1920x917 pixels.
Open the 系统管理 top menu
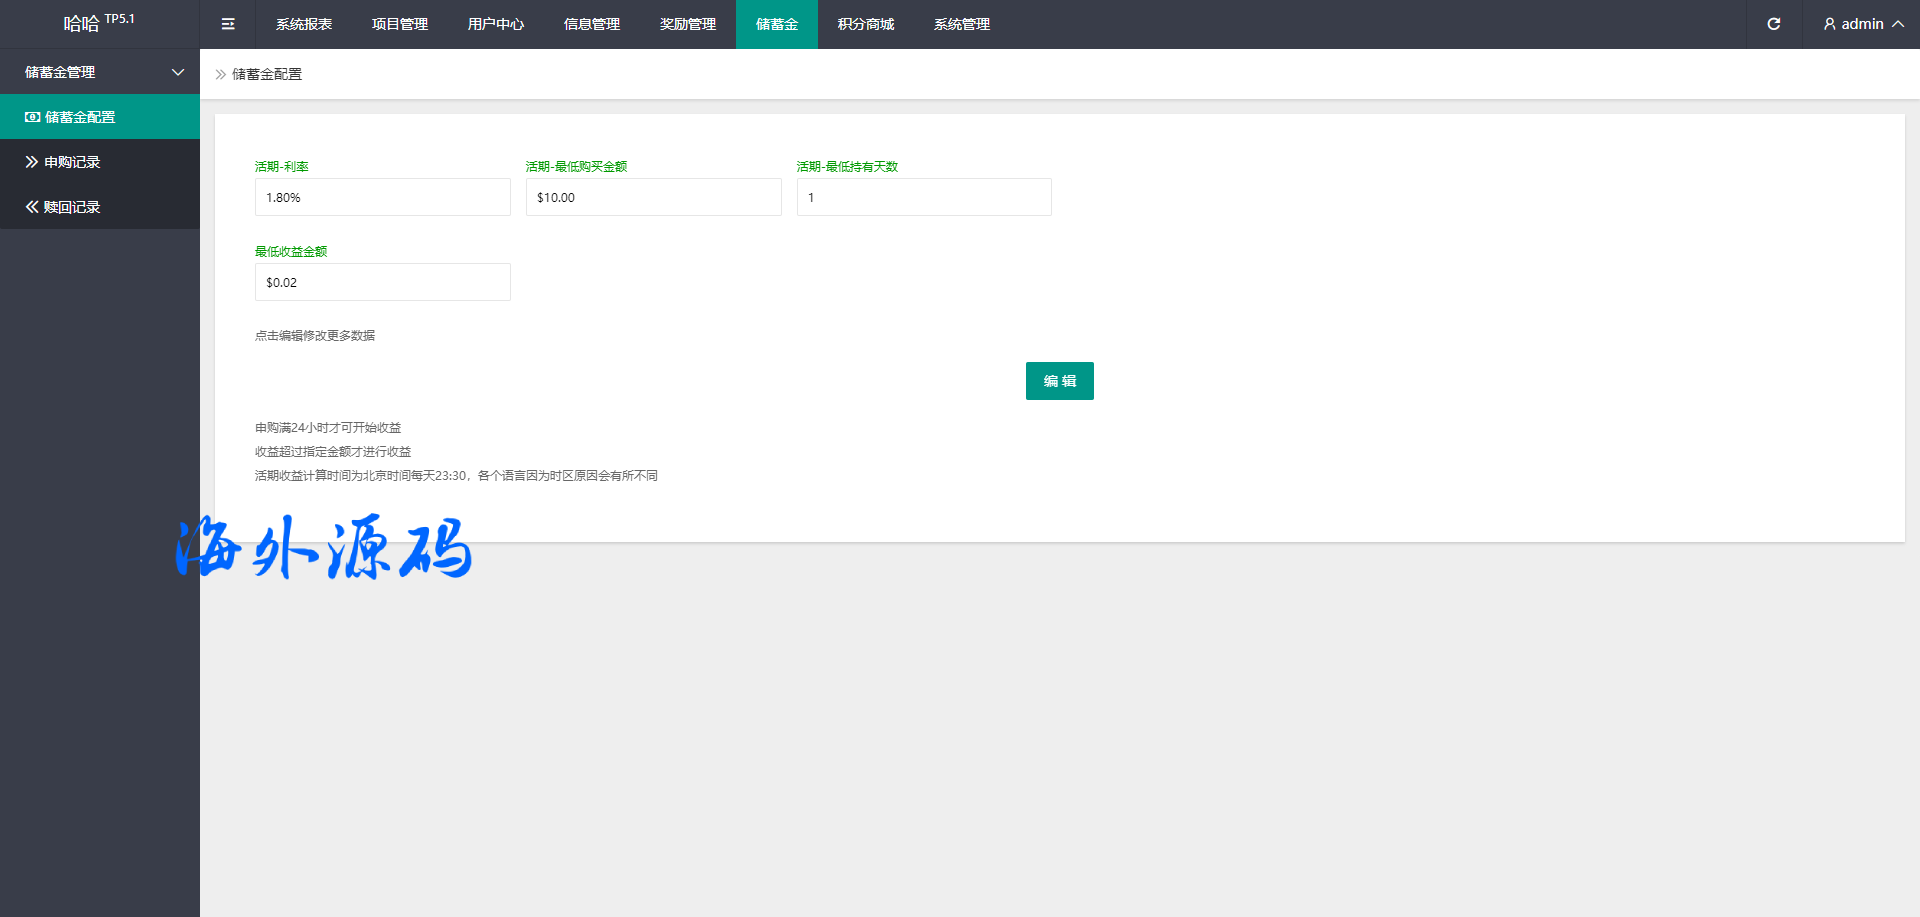tap(962, 24)
